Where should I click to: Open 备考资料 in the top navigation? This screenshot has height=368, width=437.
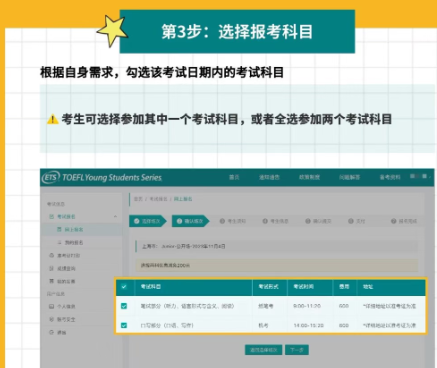click(x=390, y=177)
